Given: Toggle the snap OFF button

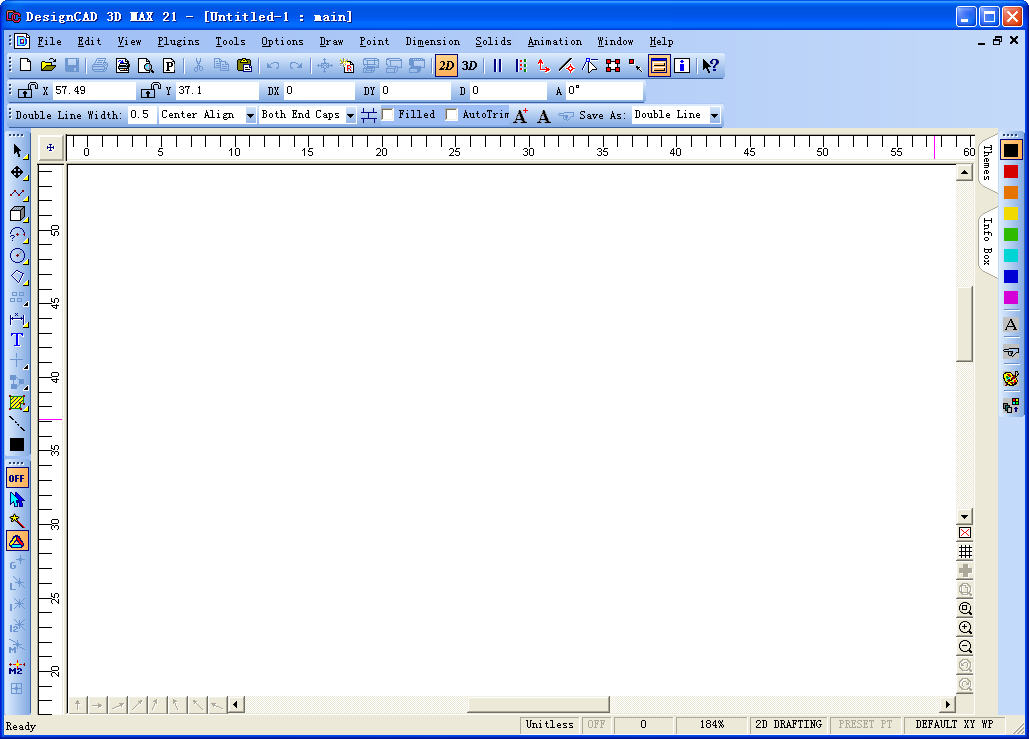Looking at the screenshot, I should pyautogui.click(x=17, y=478).
